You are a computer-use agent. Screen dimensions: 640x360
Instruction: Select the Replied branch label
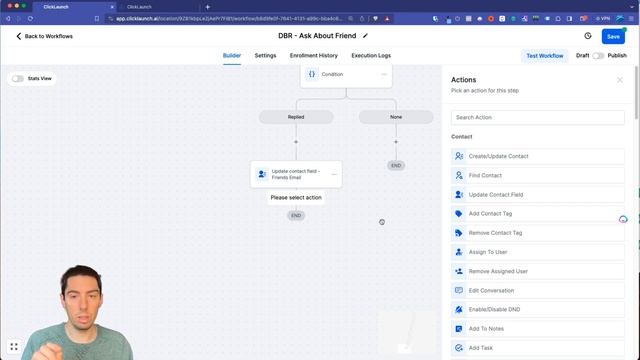tap(296, 117)
